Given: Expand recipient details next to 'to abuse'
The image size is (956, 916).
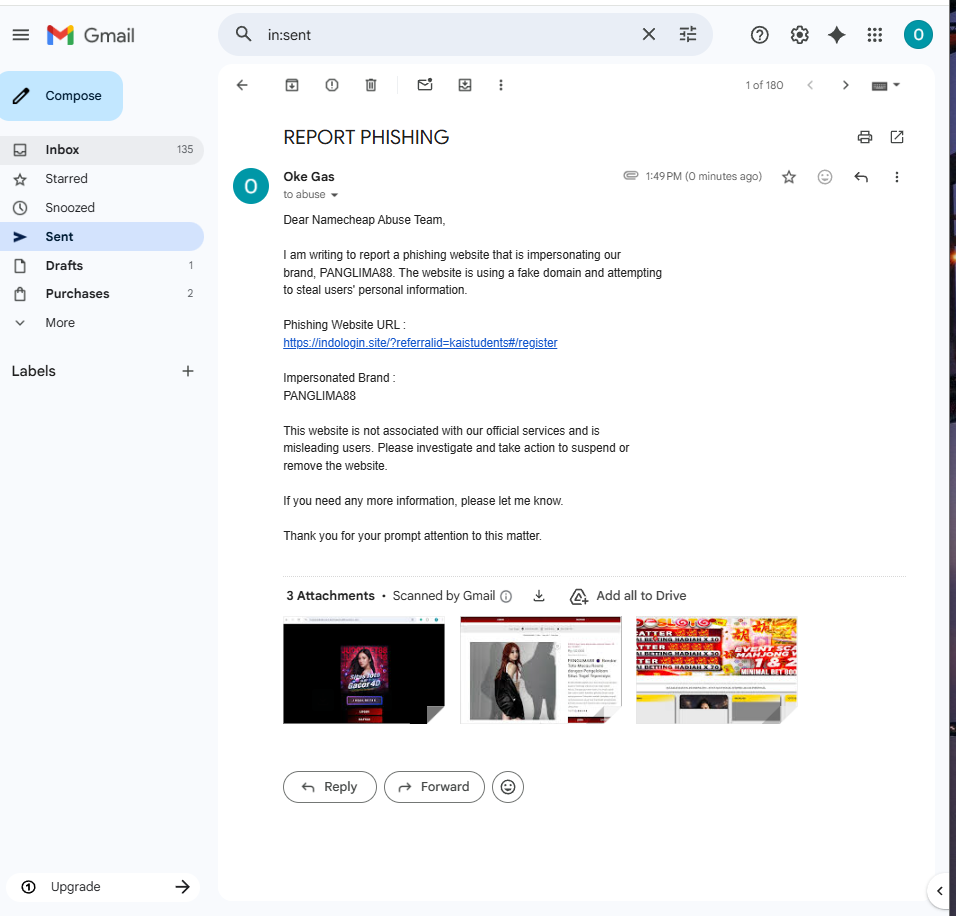Looking at the screenshot, I should pos(334,195).
